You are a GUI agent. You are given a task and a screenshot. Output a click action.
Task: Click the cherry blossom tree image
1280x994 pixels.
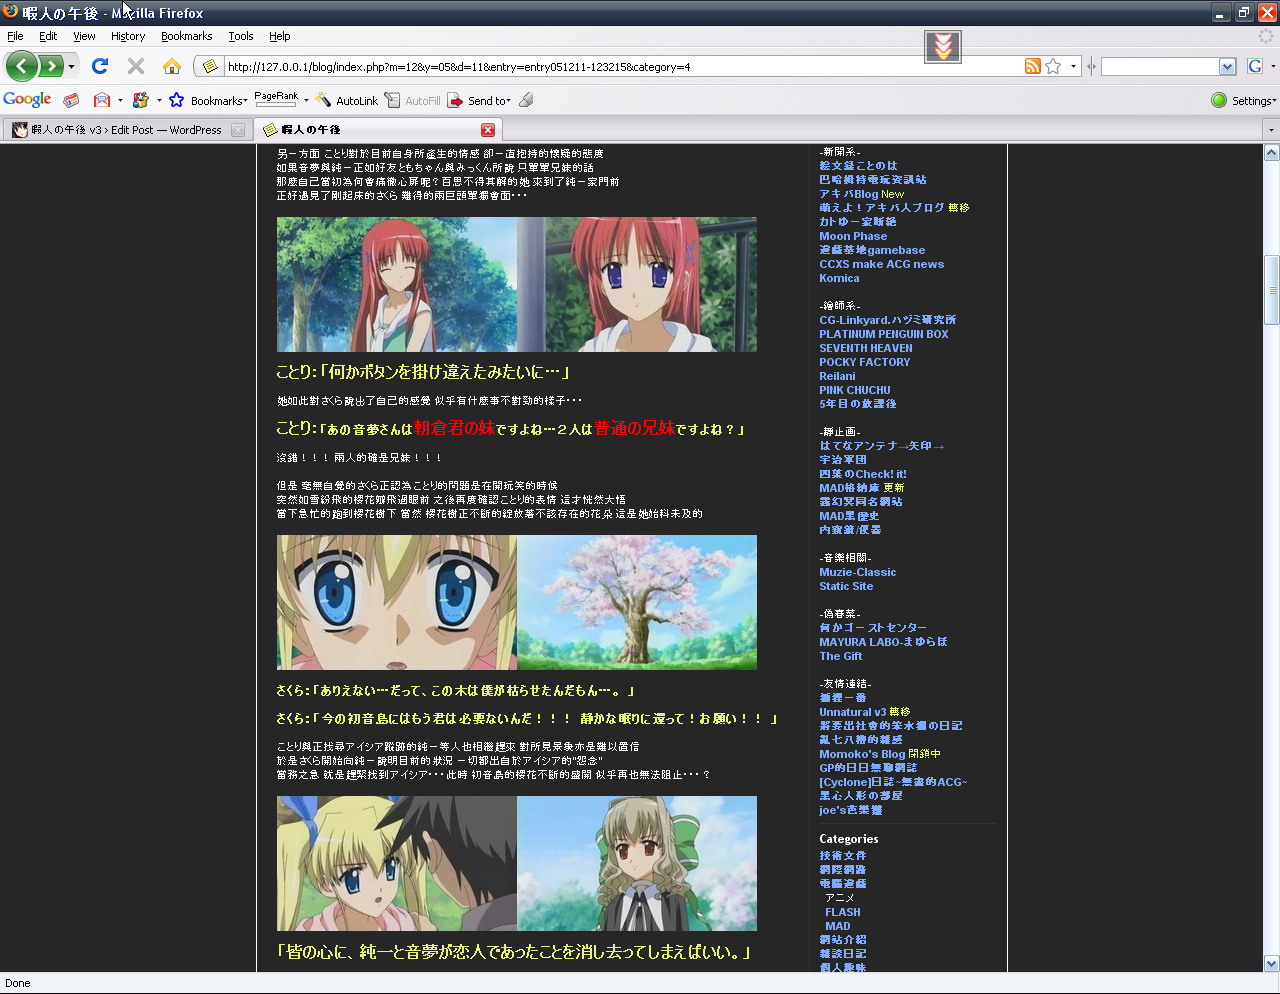[637, 602]
